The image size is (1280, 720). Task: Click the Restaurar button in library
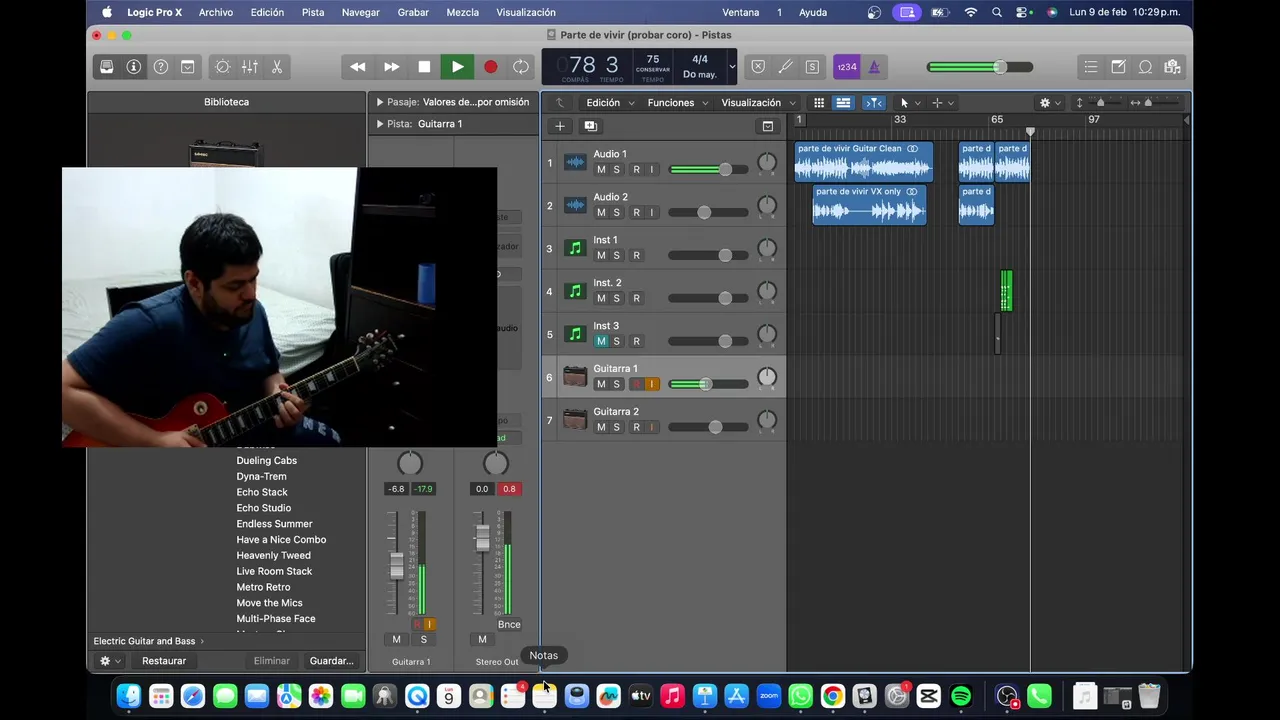[x=164, y=661]
